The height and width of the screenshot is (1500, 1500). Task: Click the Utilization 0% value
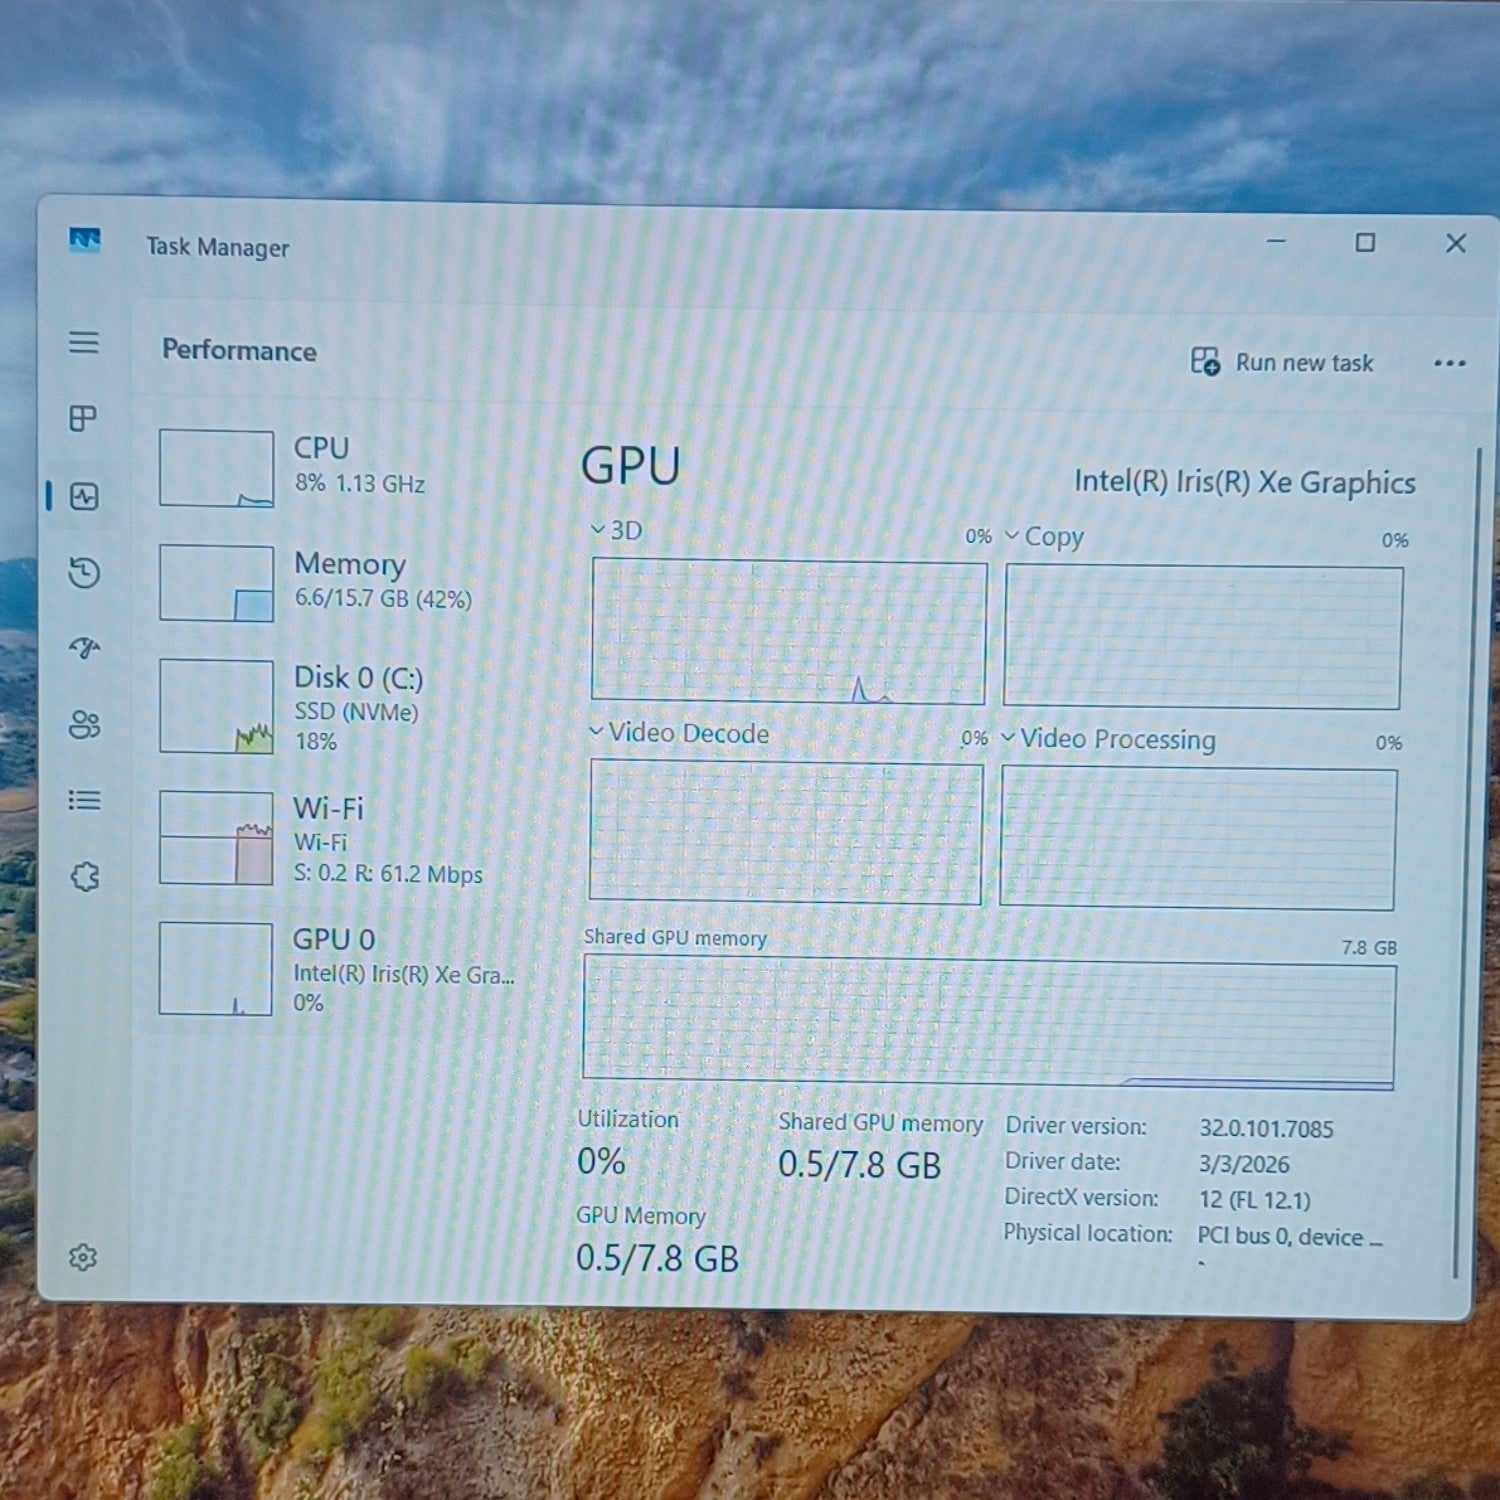(x=601, y=1162)
